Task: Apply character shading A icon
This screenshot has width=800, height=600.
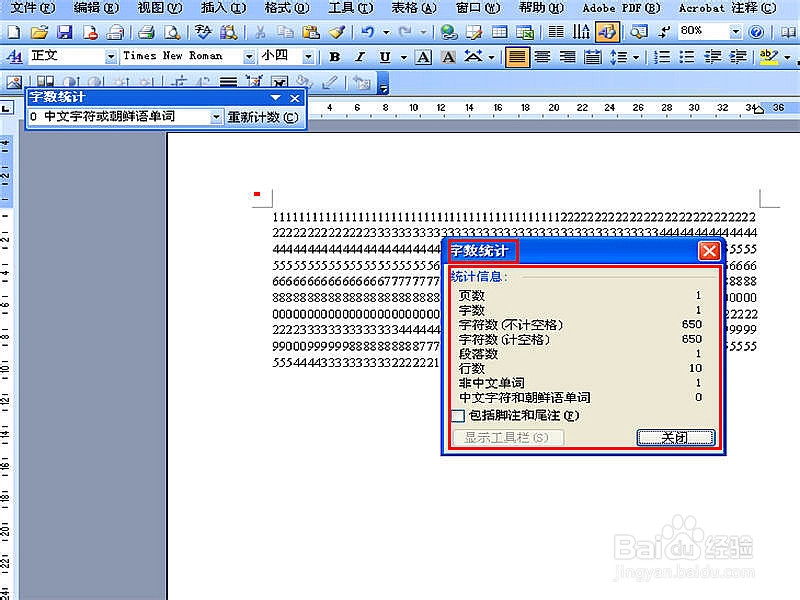Action: coord(448,57)
